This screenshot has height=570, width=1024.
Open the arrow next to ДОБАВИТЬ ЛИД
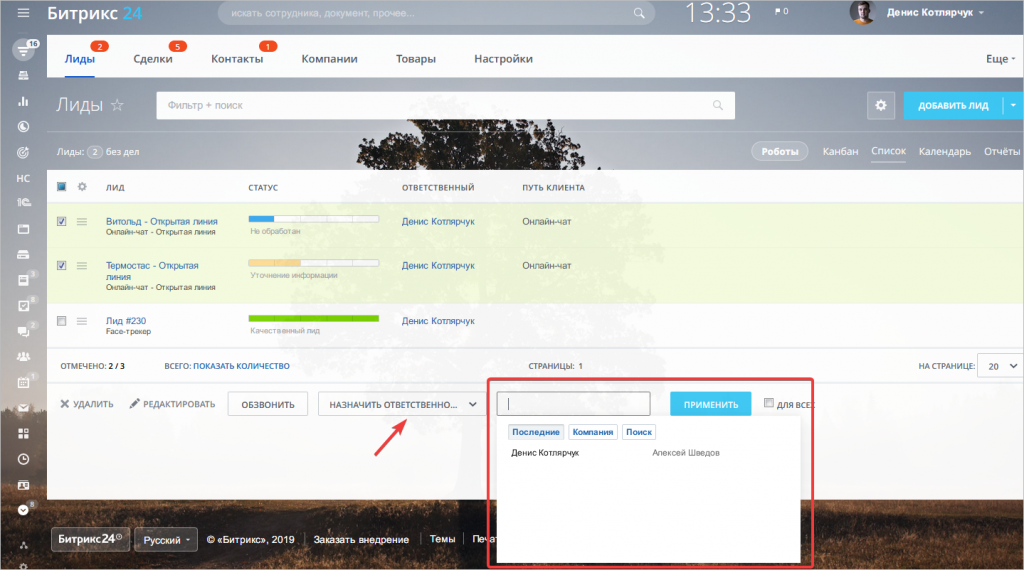(x=1013, y=105)
